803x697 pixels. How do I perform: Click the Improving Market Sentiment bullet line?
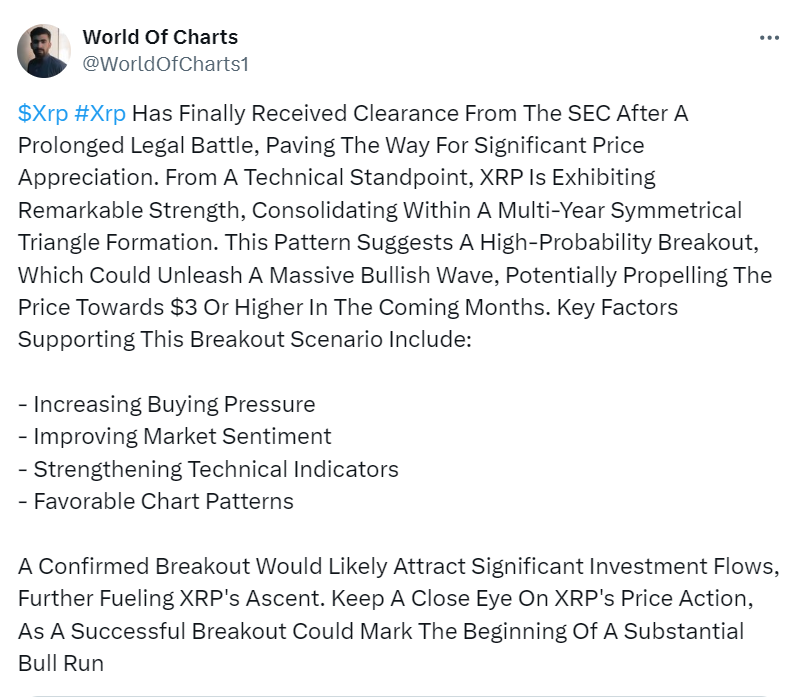[x=175, y=437]
